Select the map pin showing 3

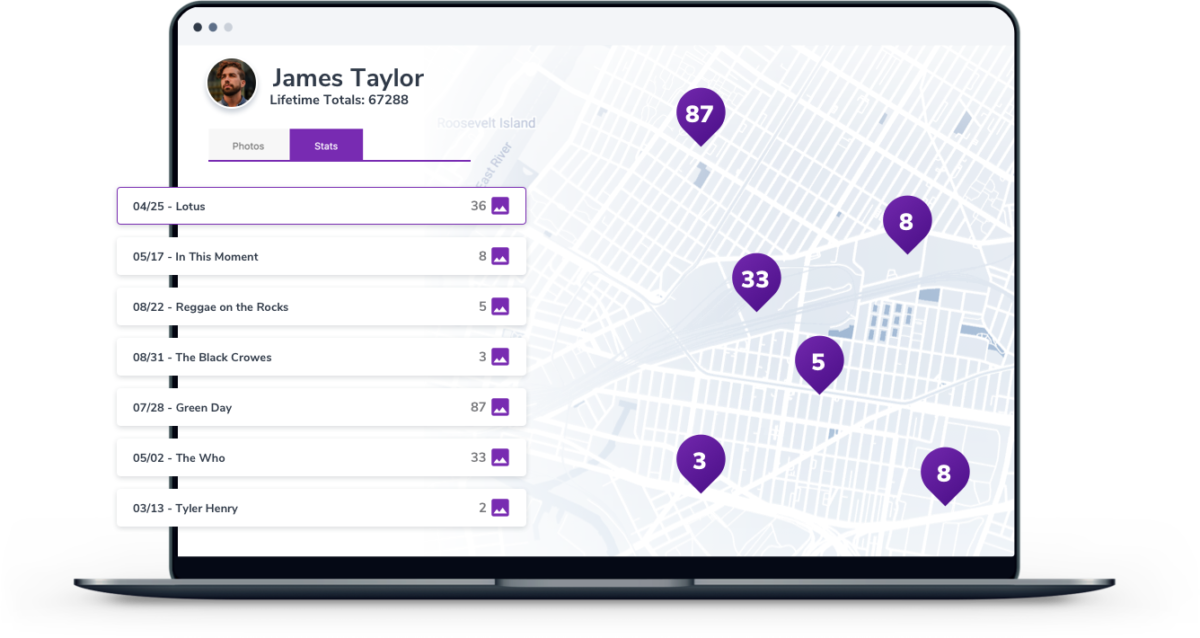(x=699, y=459)
